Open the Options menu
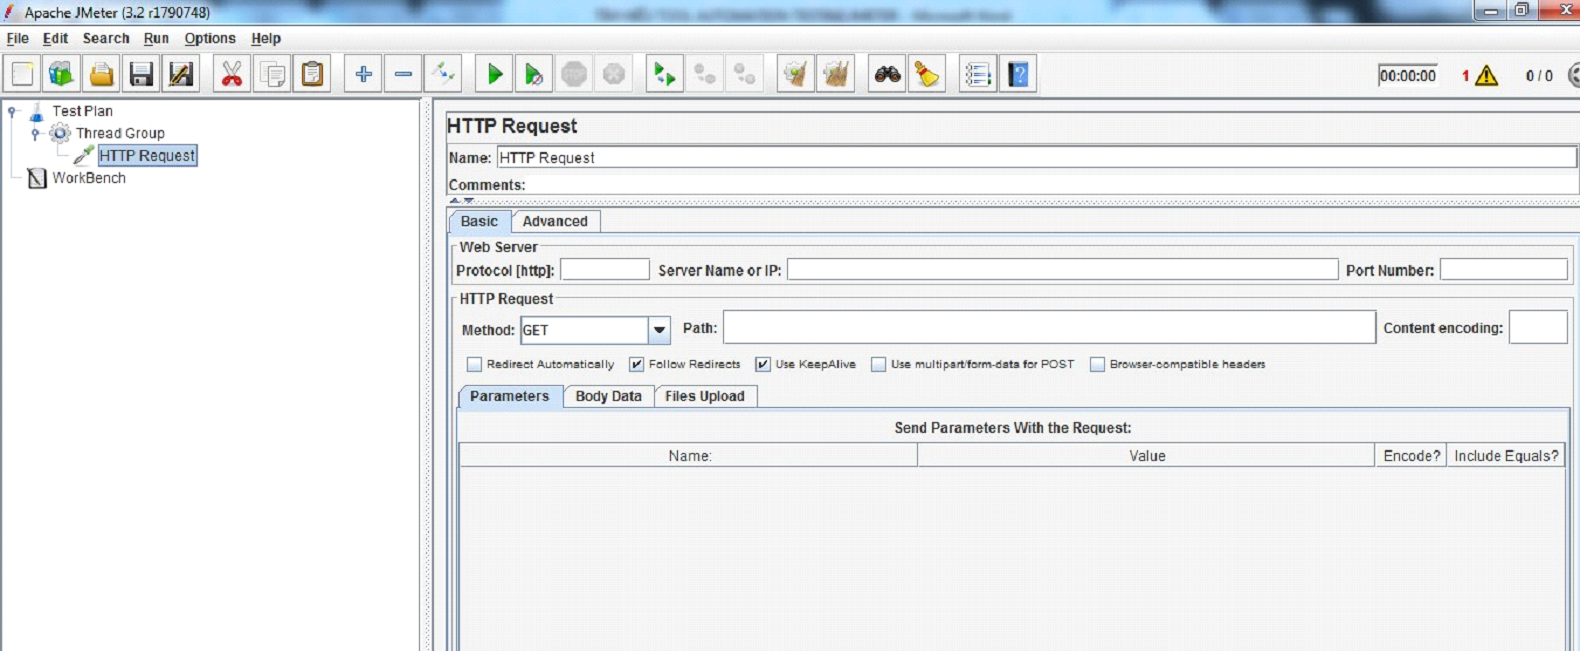 click(210, 38)
